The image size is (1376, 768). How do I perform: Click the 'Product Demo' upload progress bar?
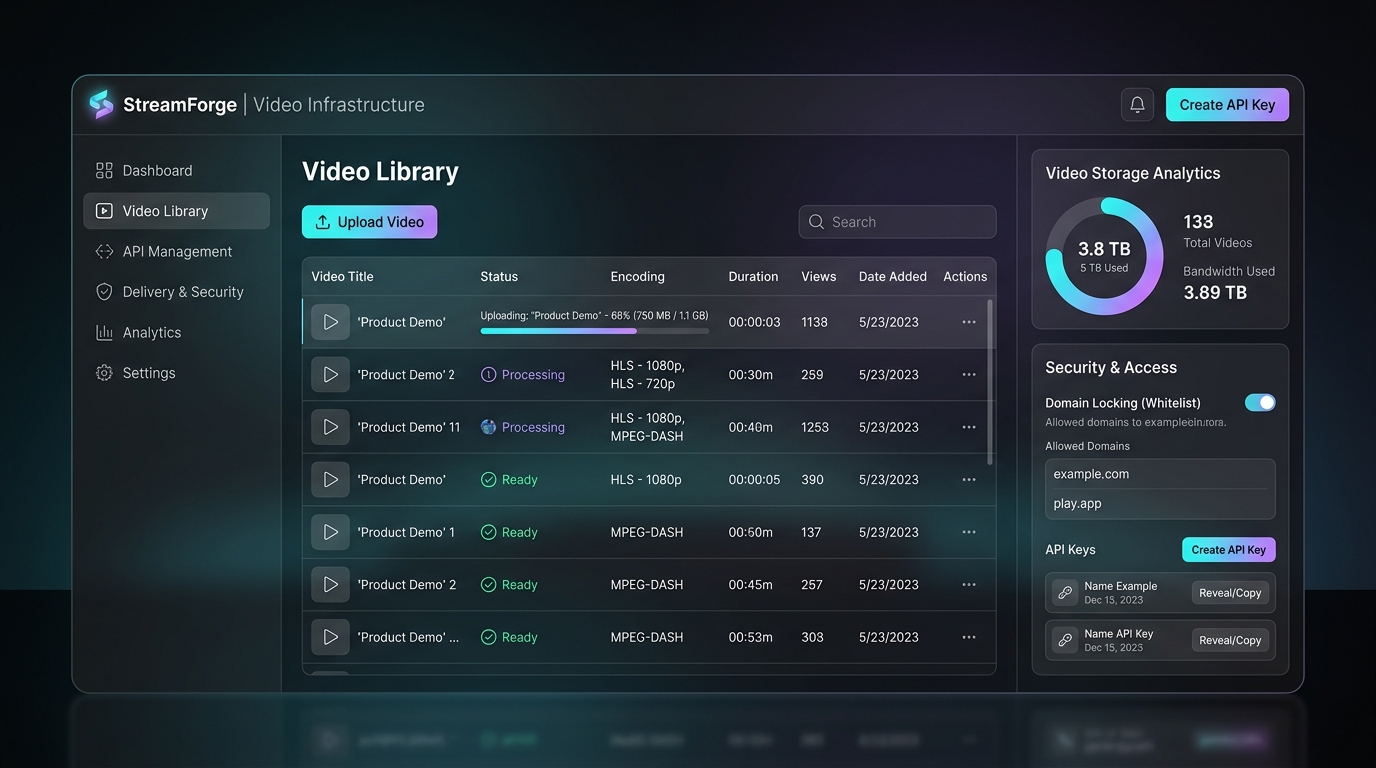(x=594, y=330)
